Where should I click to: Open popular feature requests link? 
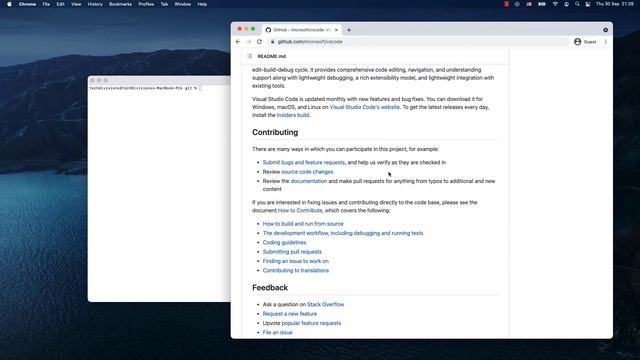coord(311,323)
